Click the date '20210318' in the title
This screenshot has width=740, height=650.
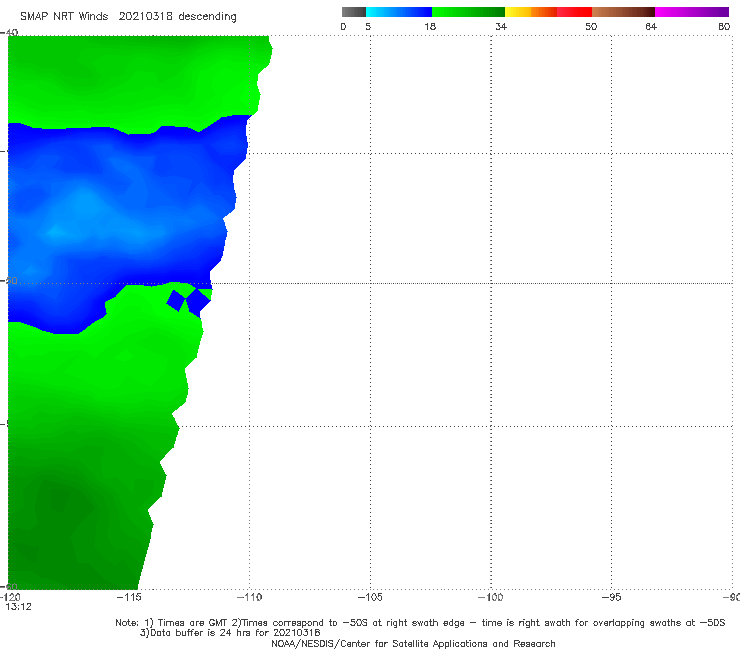[x=146, y=16]
